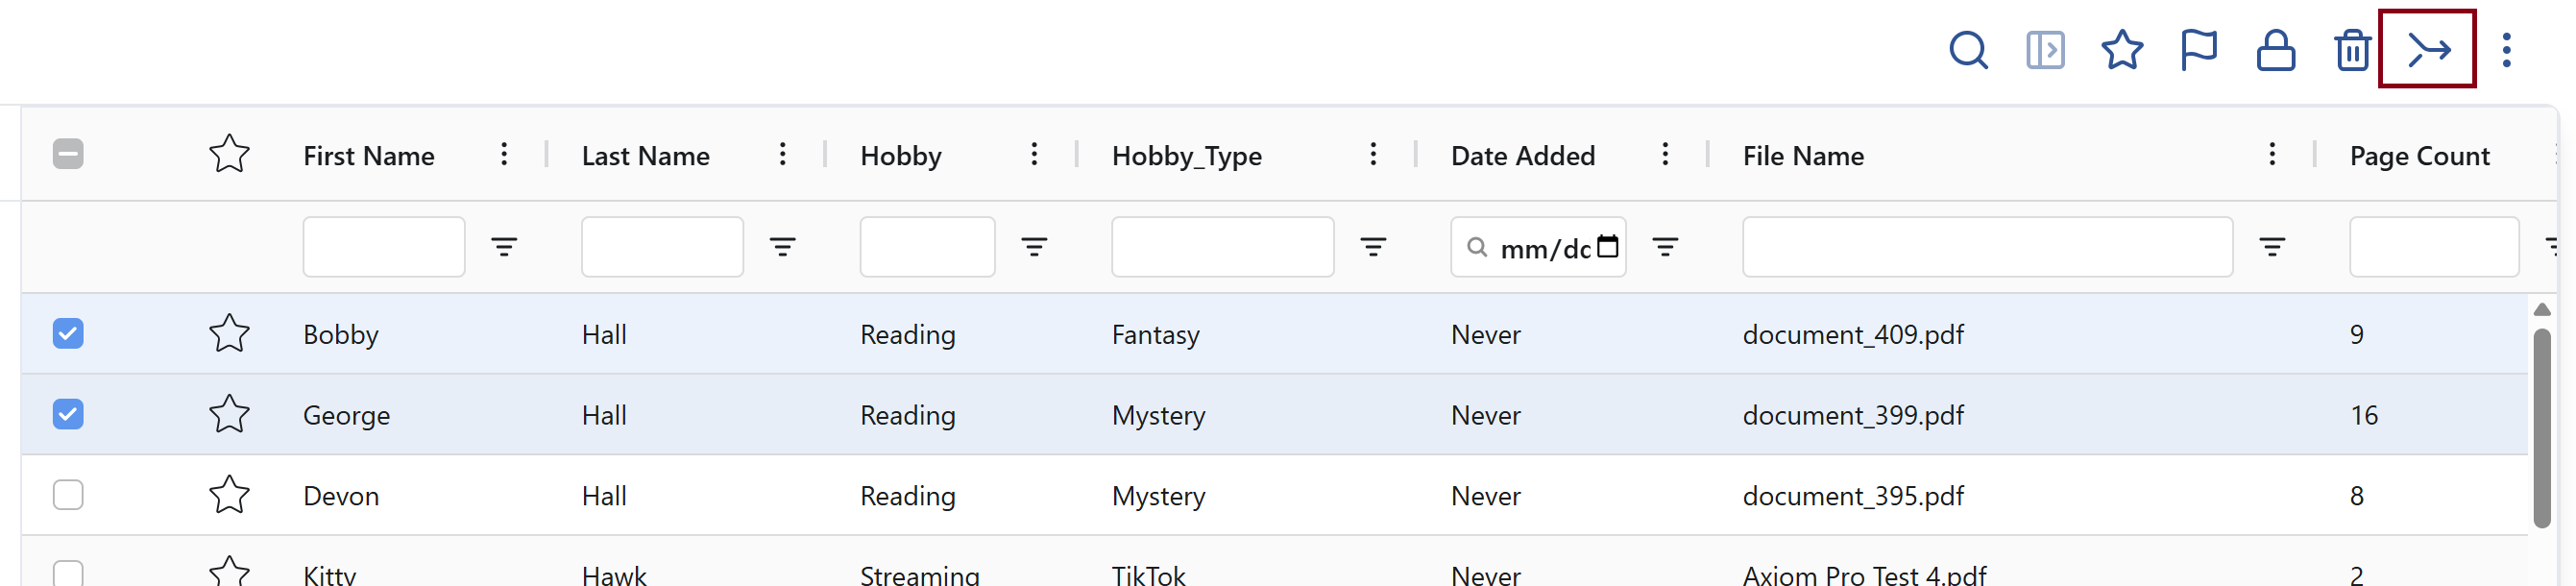Image resolution: width=2576 pixels, height=586 pixels.
Task: Star the Bobby Hall row
Action: (229, 333)
